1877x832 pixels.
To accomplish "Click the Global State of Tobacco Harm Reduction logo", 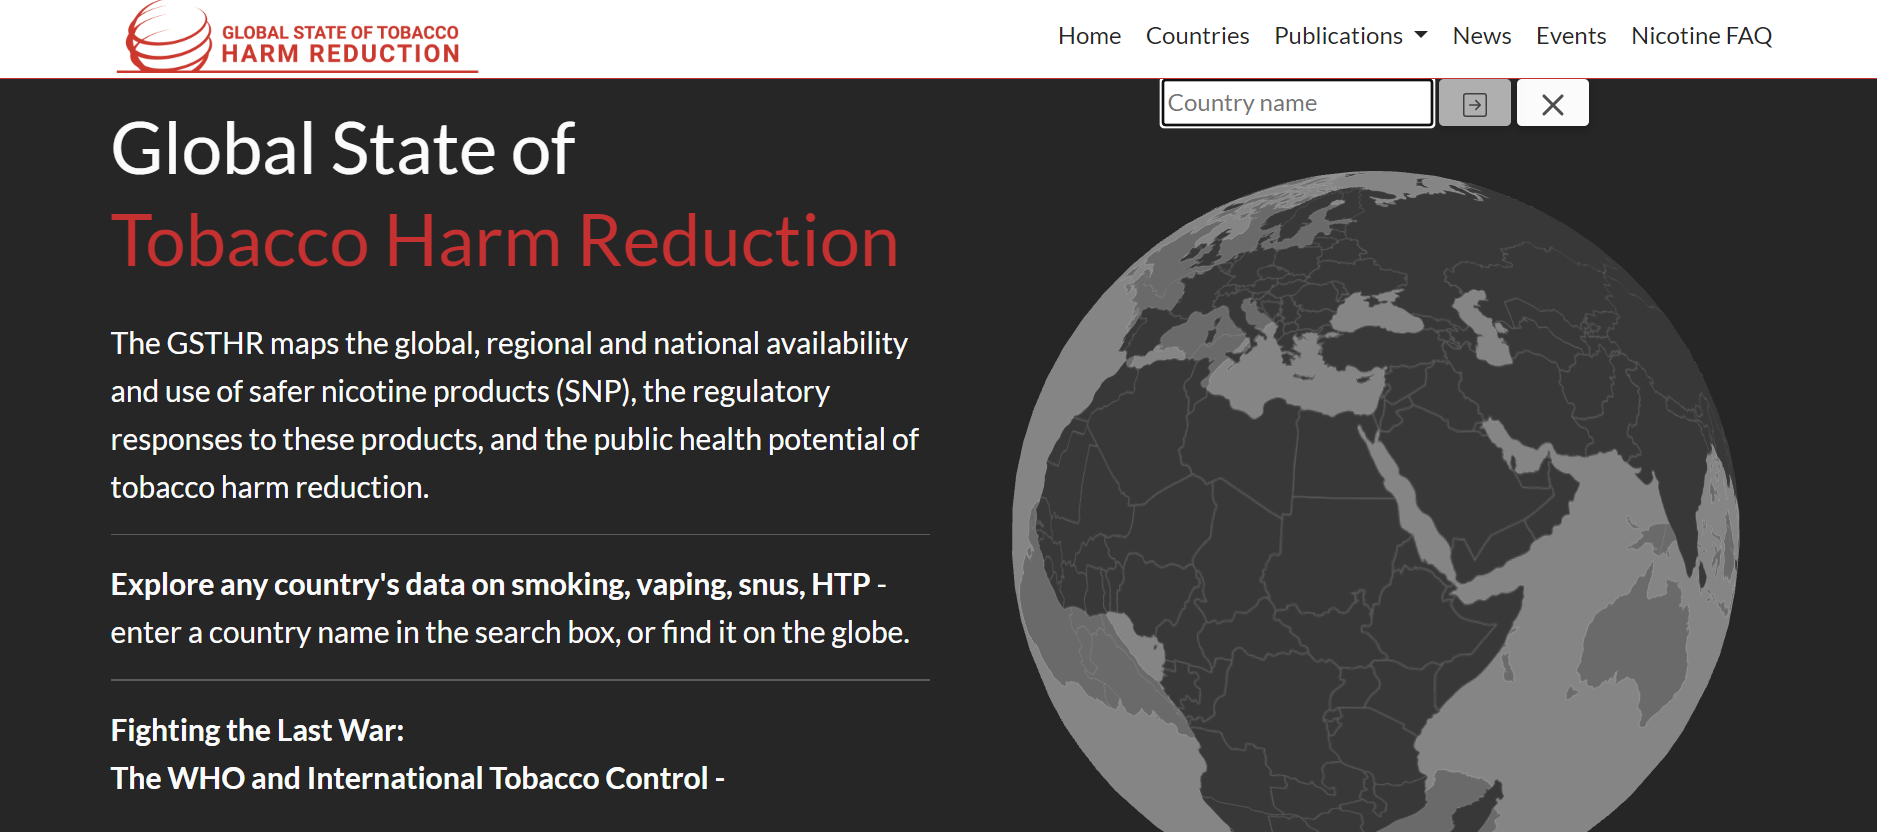I will point(298,37).
